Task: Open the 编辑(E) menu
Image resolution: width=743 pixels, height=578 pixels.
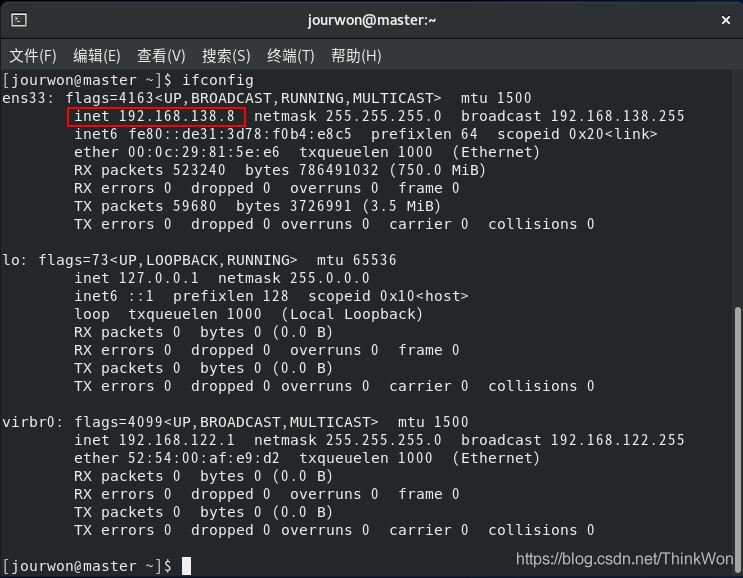Action: tap(96, 56)
